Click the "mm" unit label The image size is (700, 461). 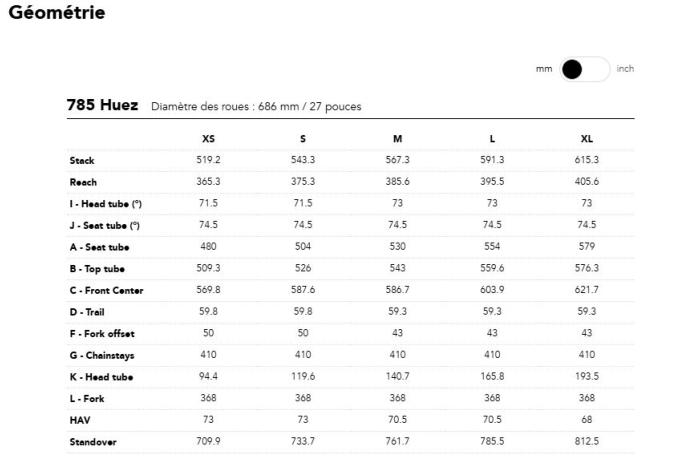544,69
